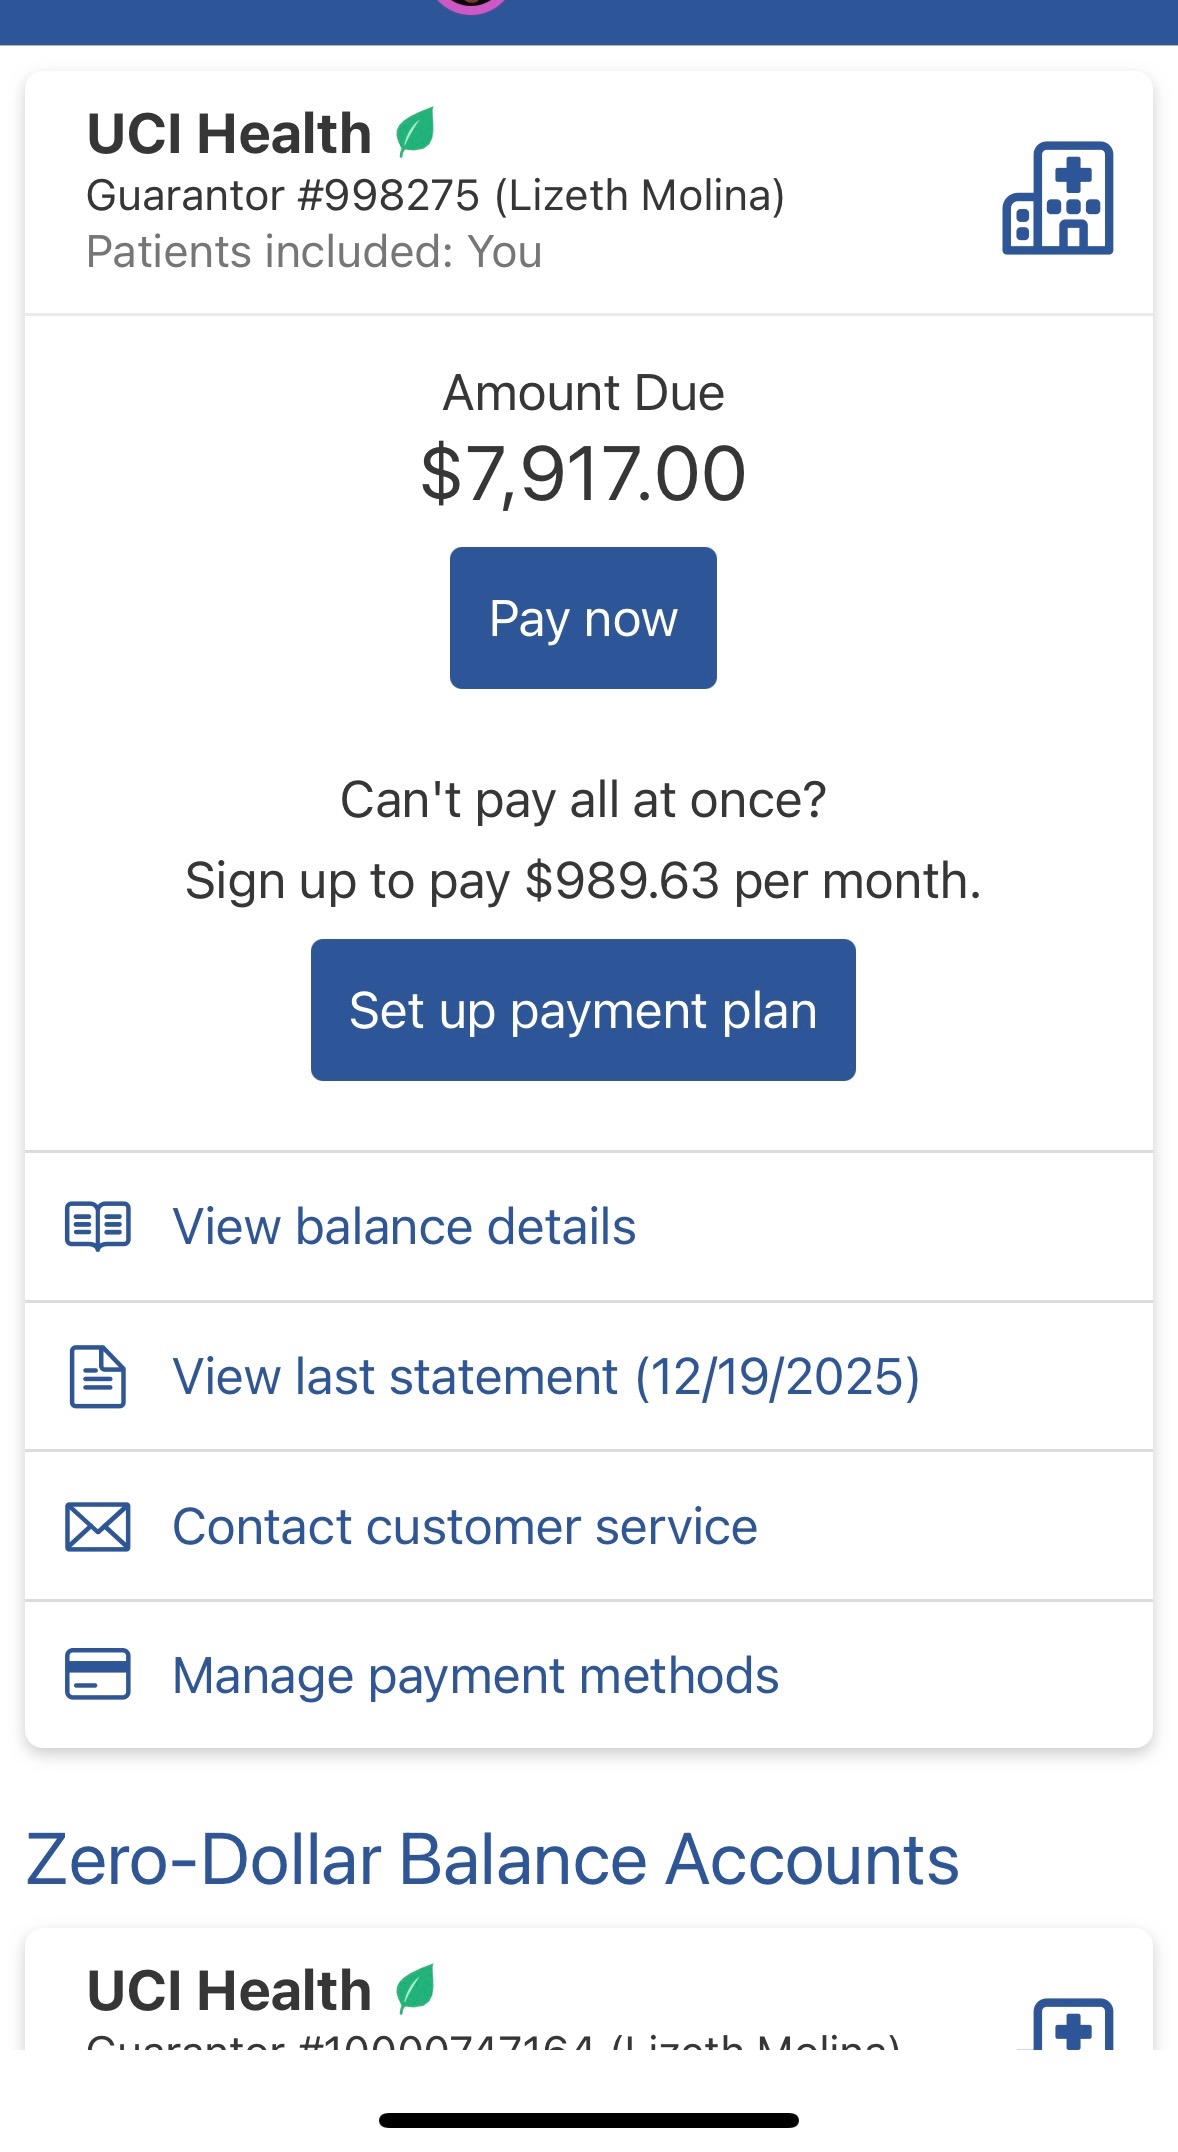Image resolution: width=1178 pixels, height=2152 pixels.
Task: Open View last statement (12/19/2025) text link
Action: point(546,1377)
